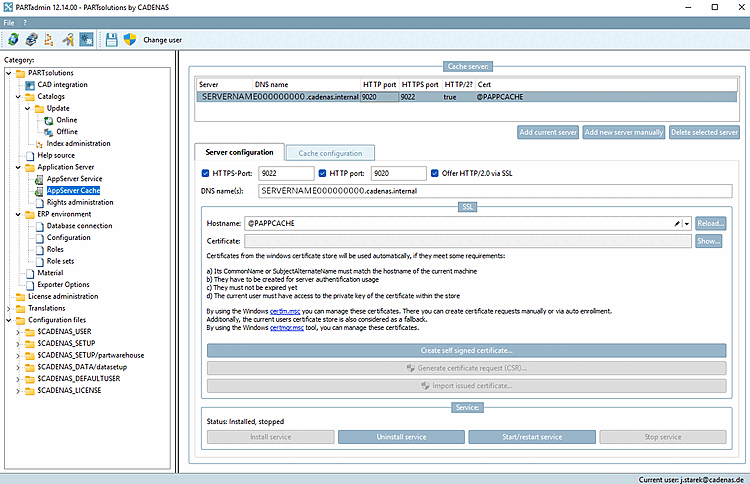Switch to Cache configuration tab
This screenshot has width=750, height=484.
click(x=330, y=153)
